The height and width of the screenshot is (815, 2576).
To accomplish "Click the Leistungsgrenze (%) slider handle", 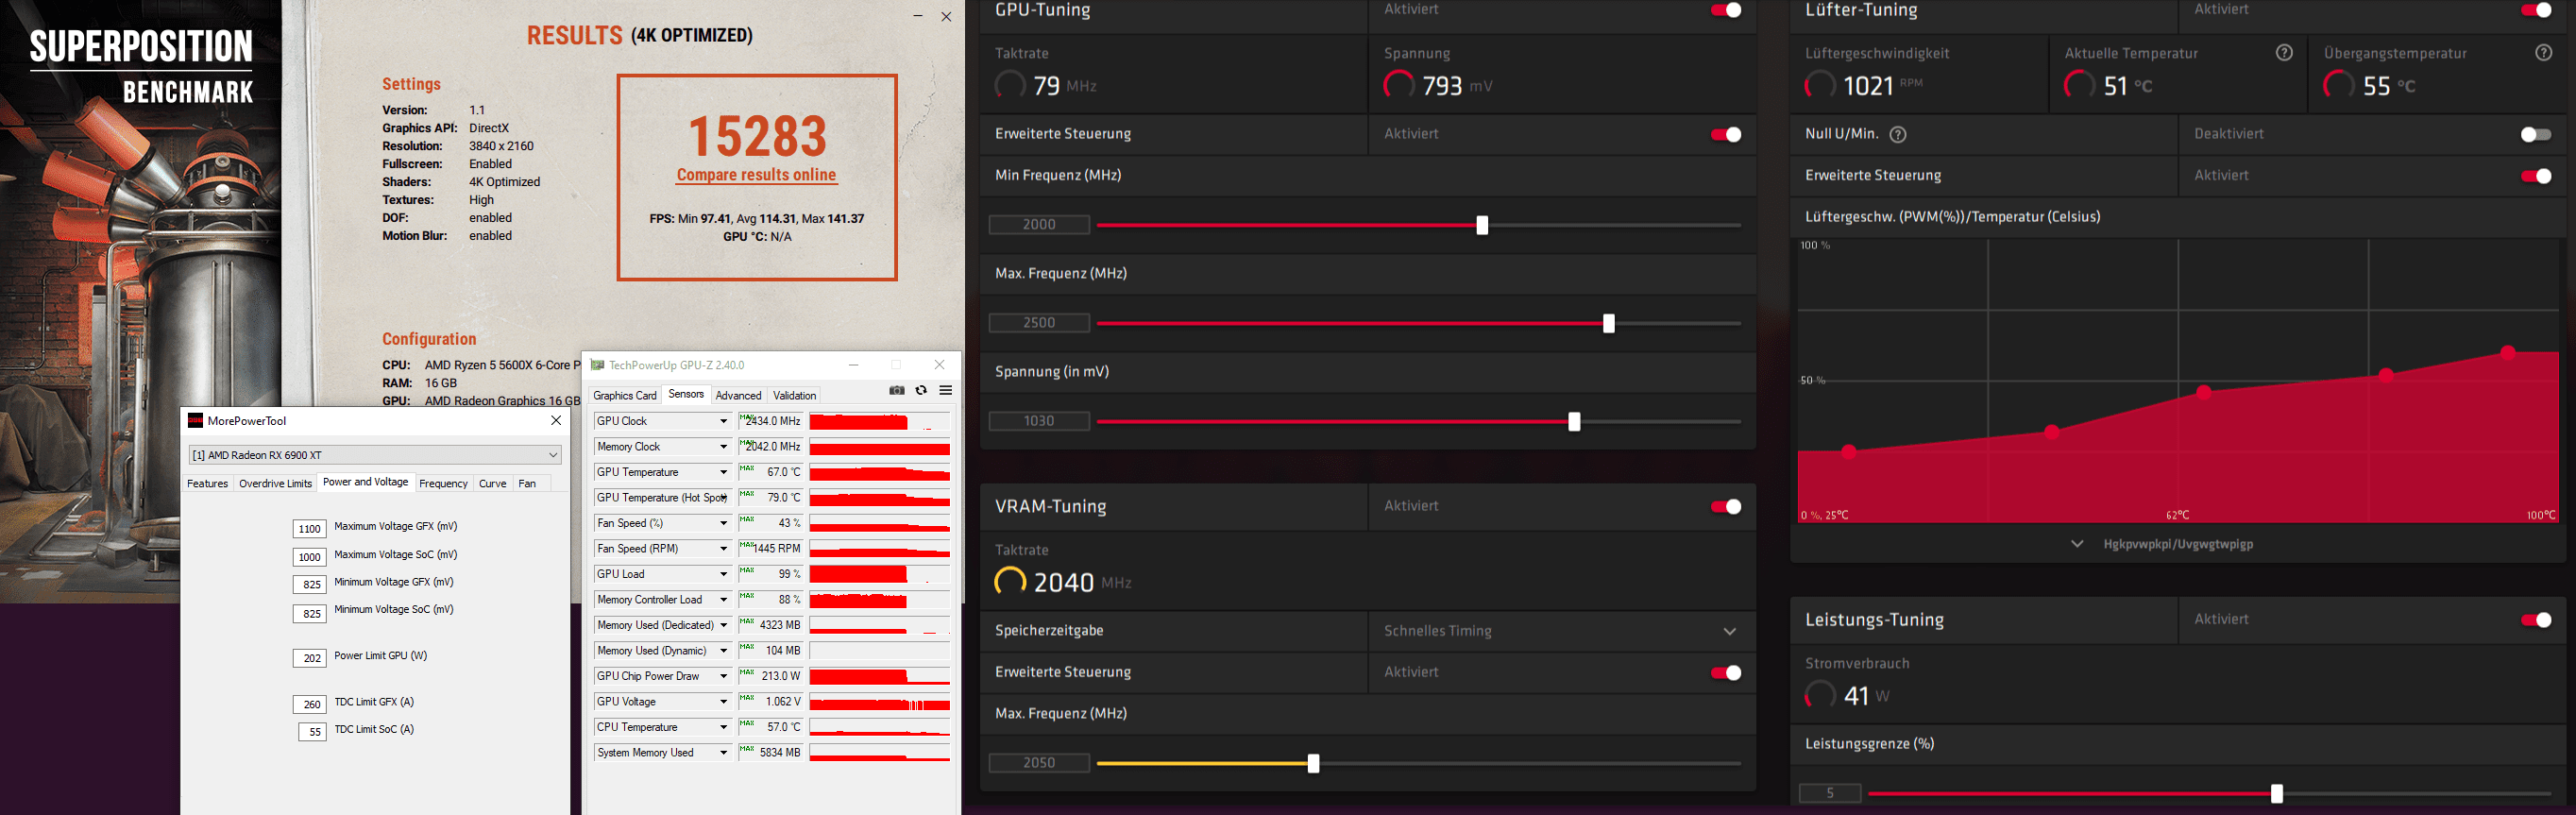I will [x=2277, y=794].
